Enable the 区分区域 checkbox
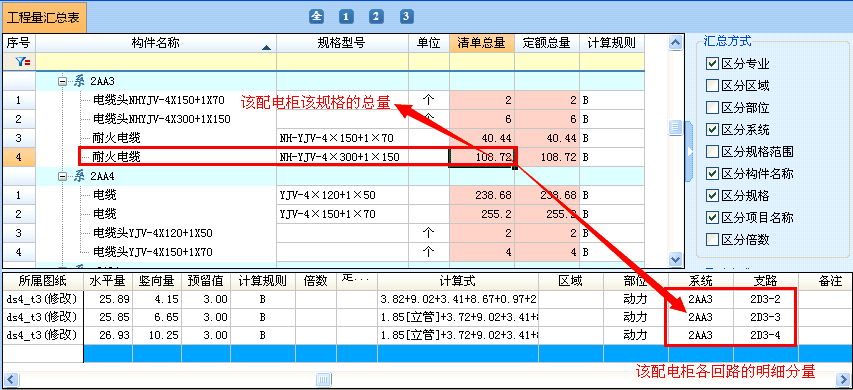853x390 pixels. coord(712,85)
